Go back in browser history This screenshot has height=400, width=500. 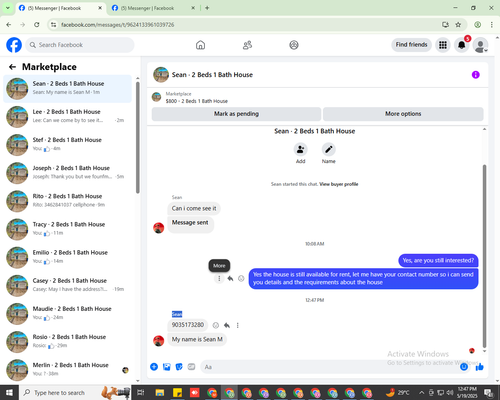(x=9, y=25)
